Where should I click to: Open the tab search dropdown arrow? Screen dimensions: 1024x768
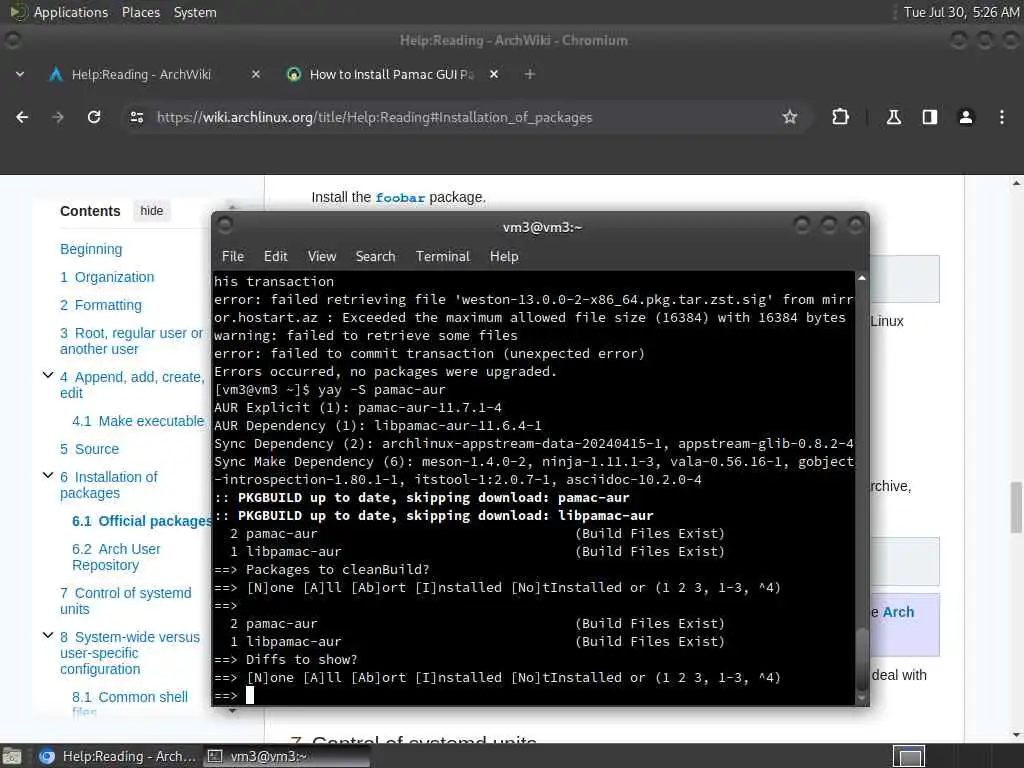click(20, 74)
